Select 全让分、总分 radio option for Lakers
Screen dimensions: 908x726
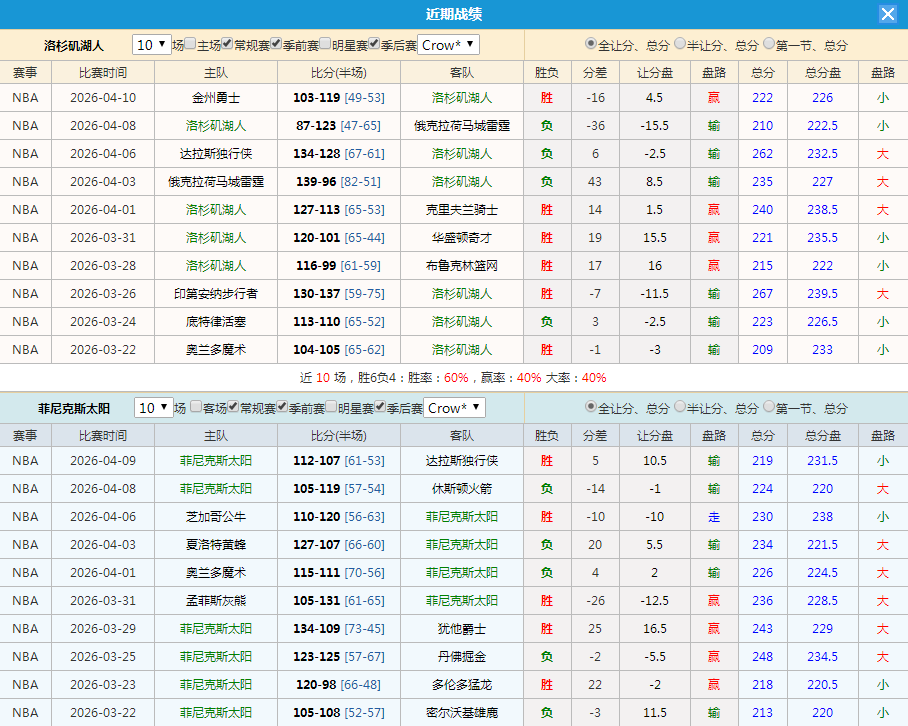[x=592, y=44]
